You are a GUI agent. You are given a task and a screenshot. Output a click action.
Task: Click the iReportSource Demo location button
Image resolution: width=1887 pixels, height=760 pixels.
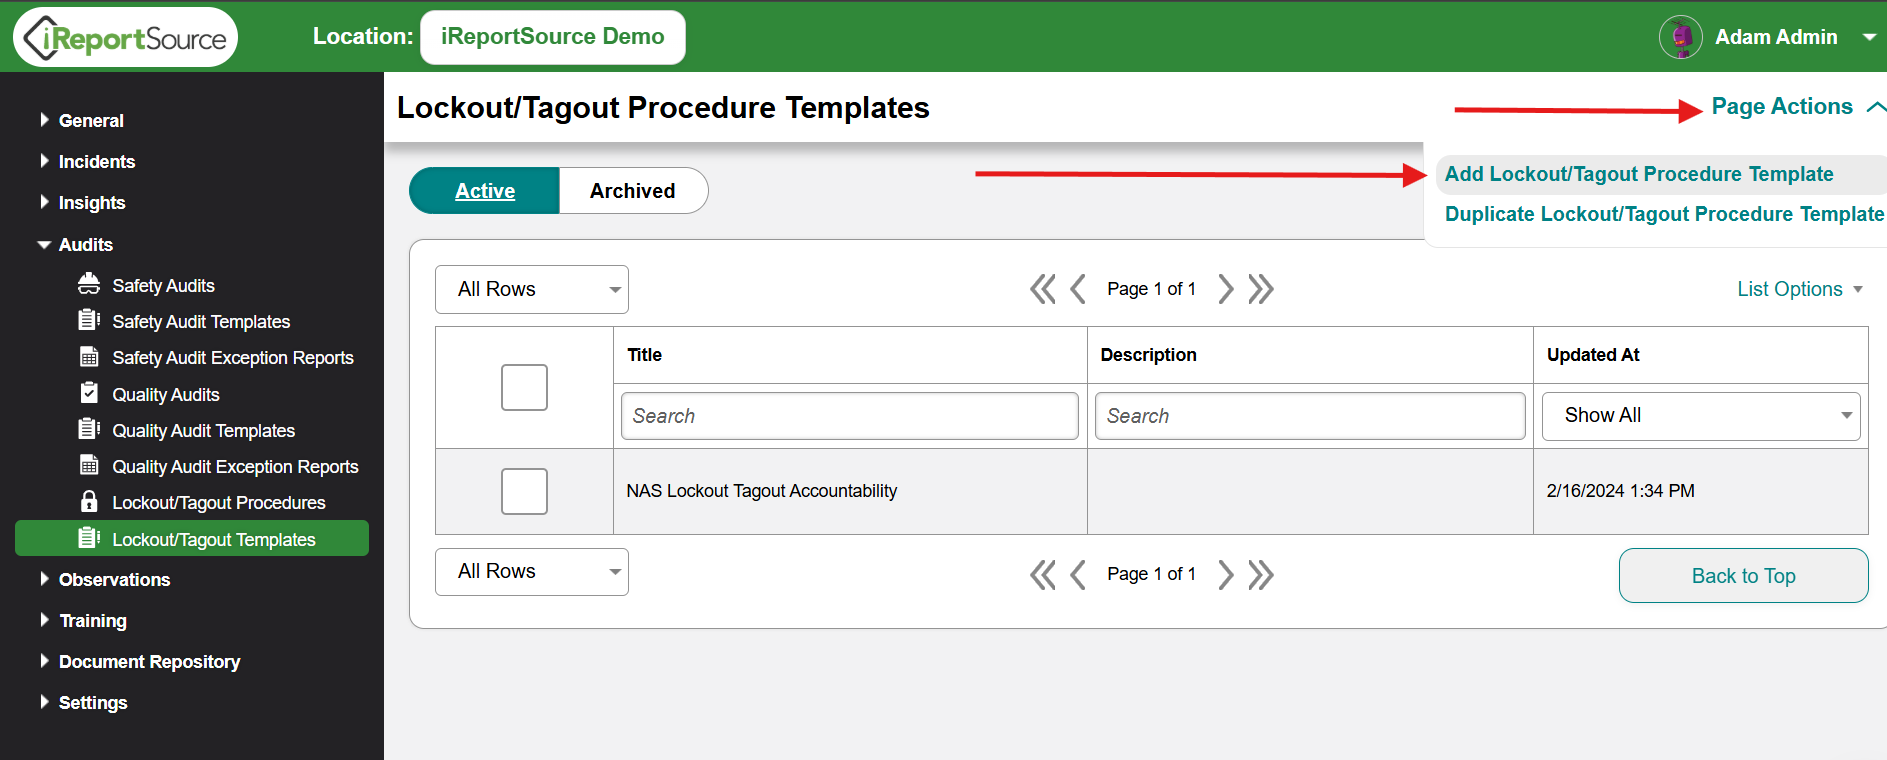[x=553, y=37]
